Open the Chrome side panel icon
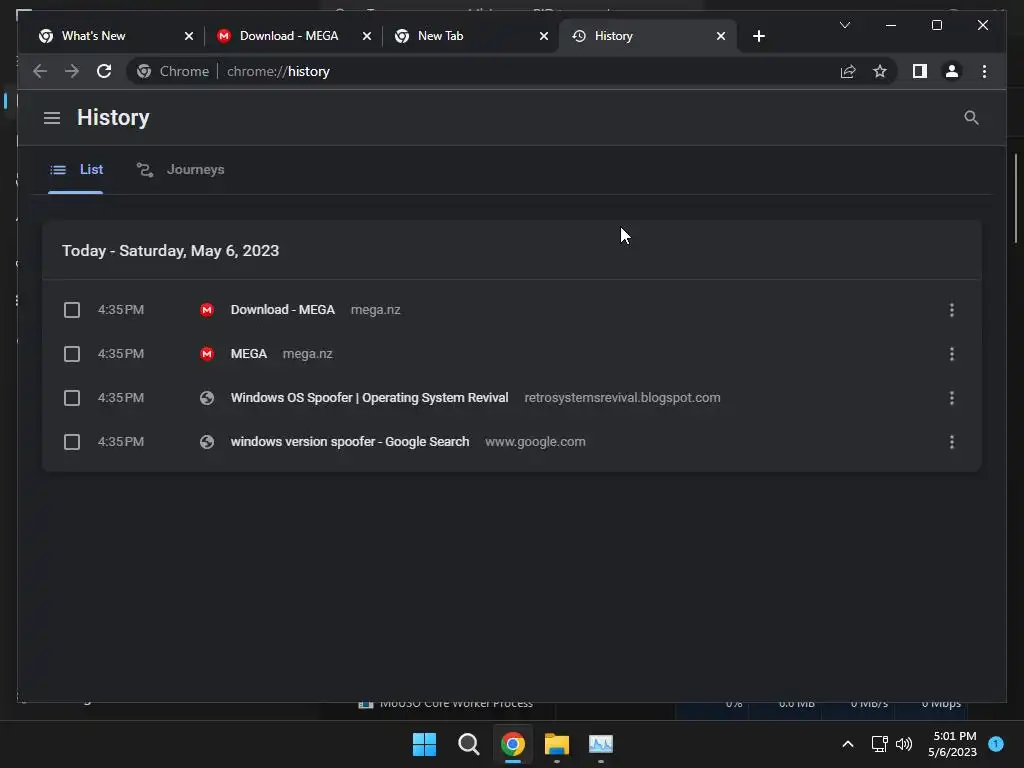Image resolution: width=1024 pixels, height=768 pixels. pos(920,71)
